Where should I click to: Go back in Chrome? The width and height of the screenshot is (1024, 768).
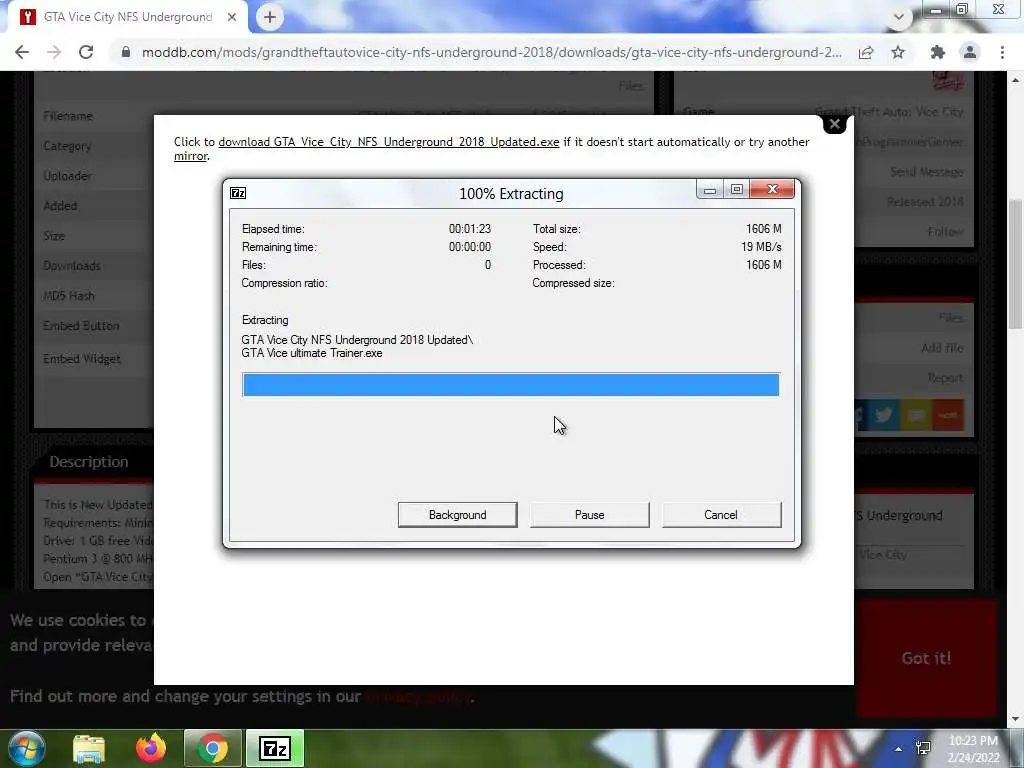(22, 52)
